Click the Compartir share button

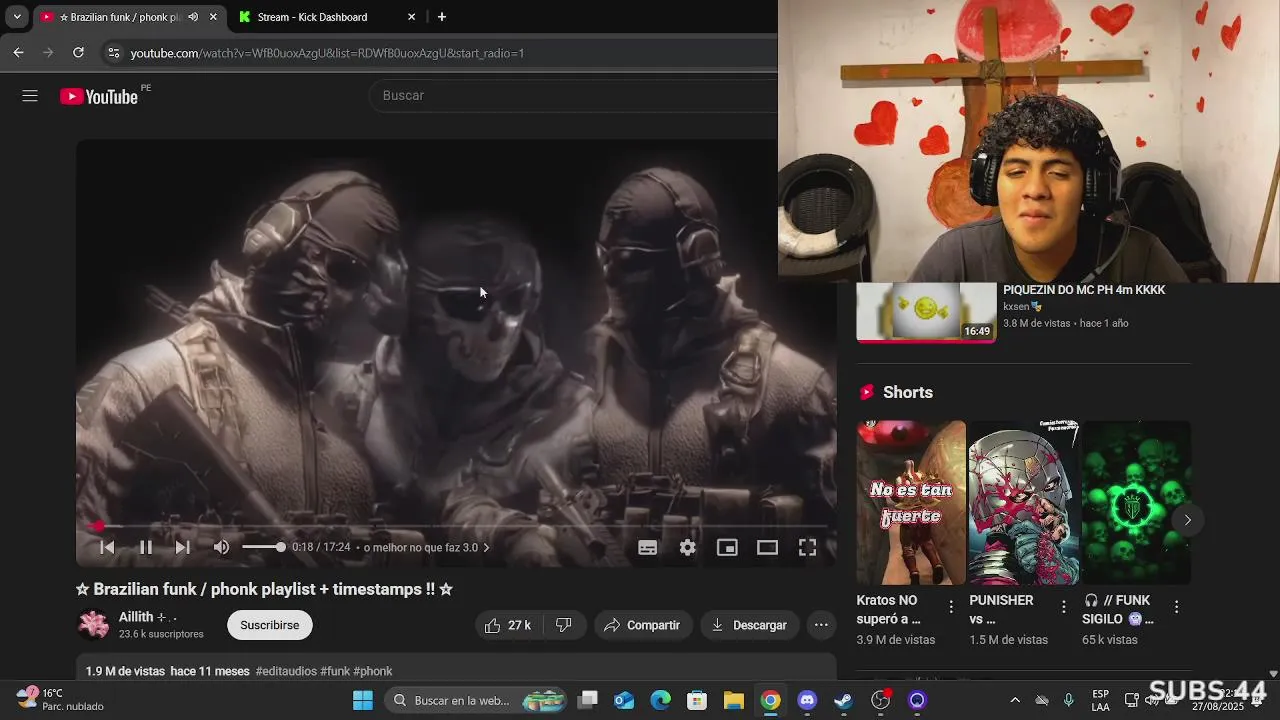click(x=642, y=625)
